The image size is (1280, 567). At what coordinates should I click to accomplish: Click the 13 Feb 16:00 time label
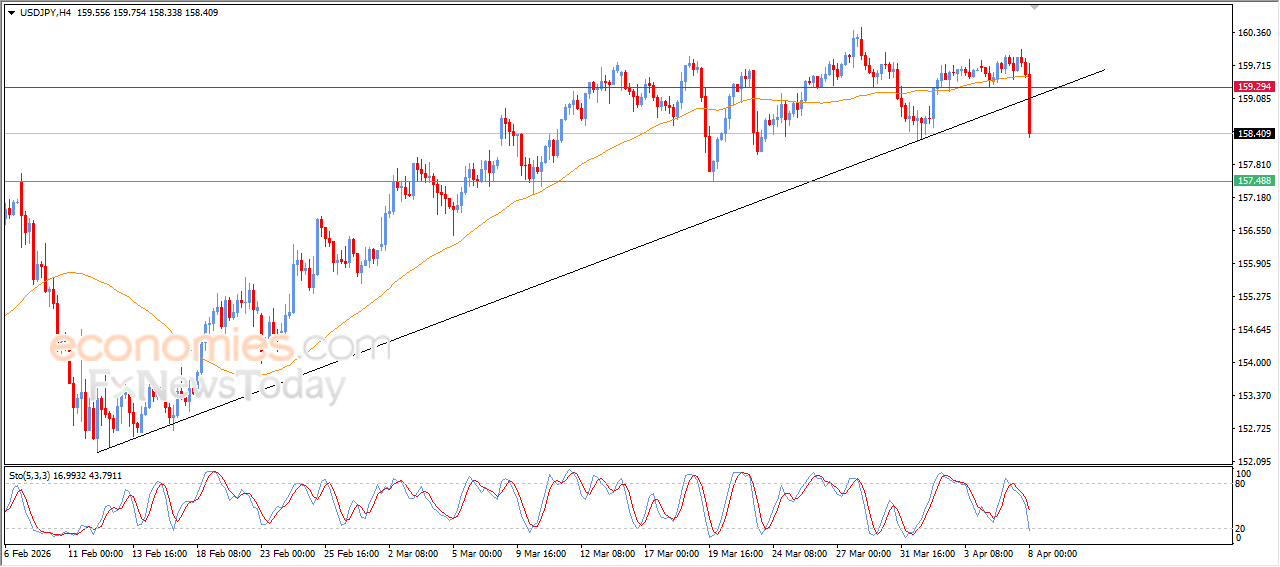[159, 553]
